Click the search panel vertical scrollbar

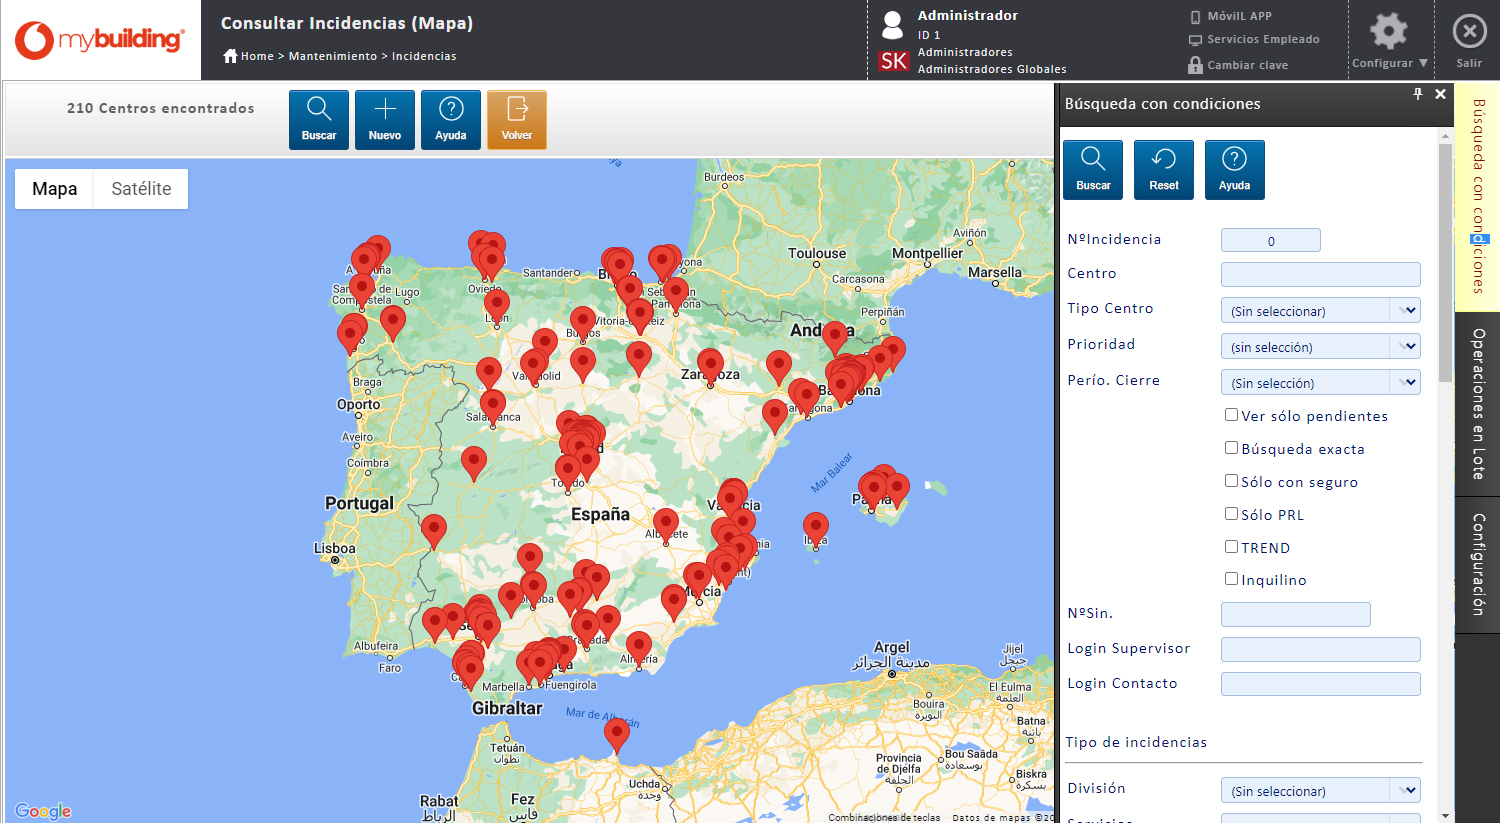point(1445,262)
